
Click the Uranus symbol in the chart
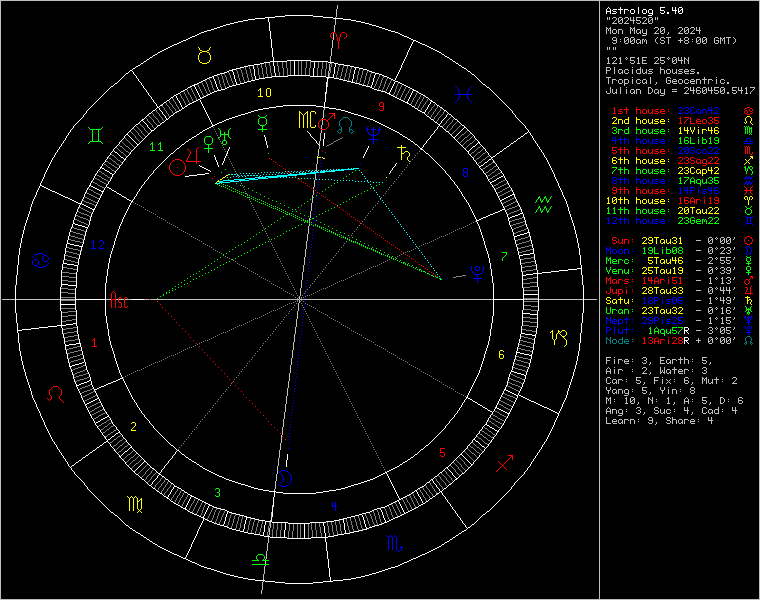point(225,137)
